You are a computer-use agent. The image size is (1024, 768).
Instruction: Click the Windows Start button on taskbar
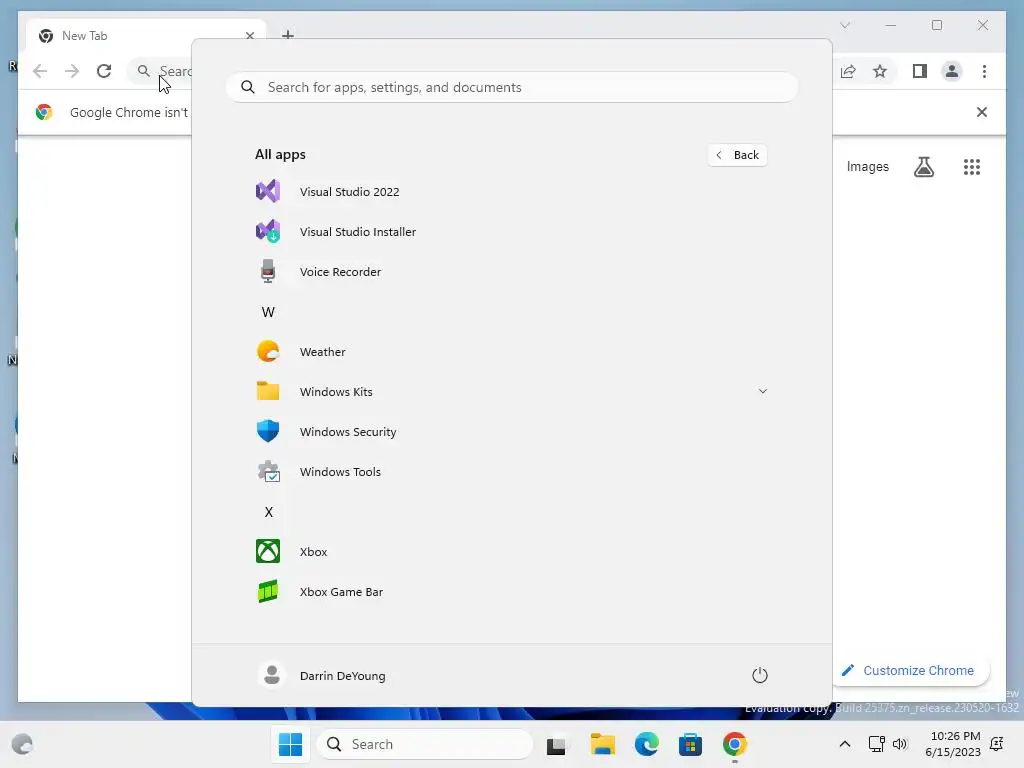[x=290, y=744]
